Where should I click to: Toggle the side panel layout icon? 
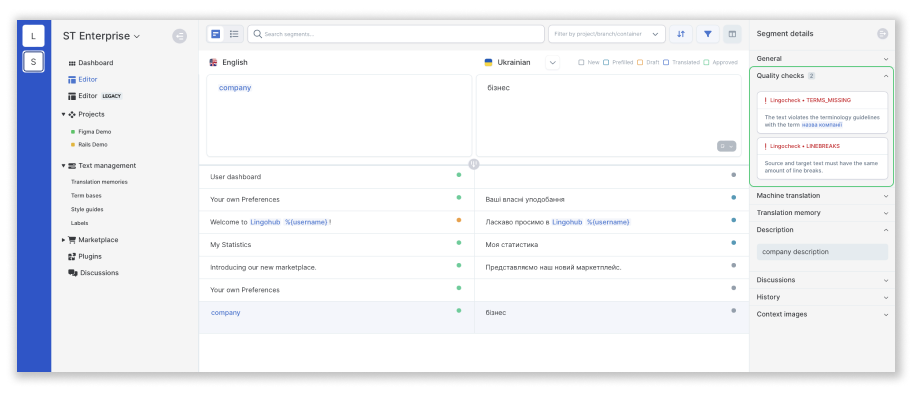pos(732,34)
